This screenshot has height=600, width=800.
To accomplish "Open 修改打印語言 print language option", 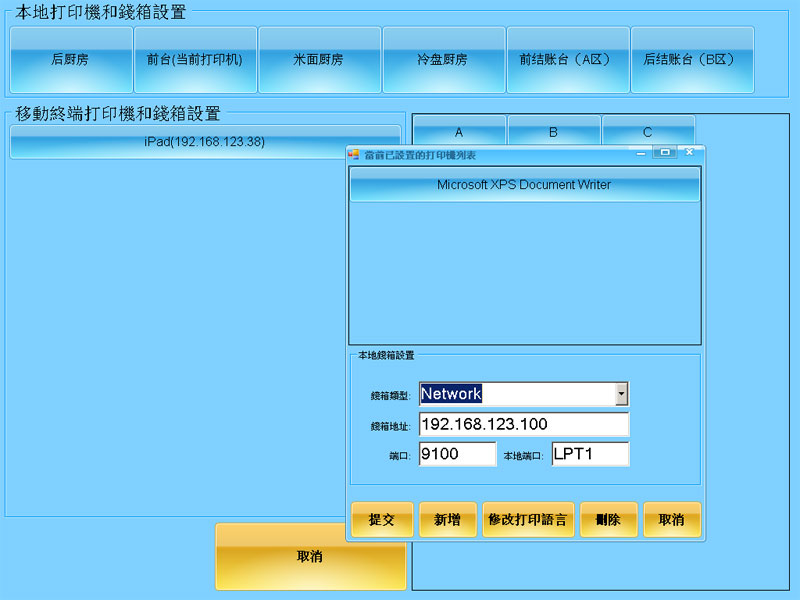I will coord(528,520).
